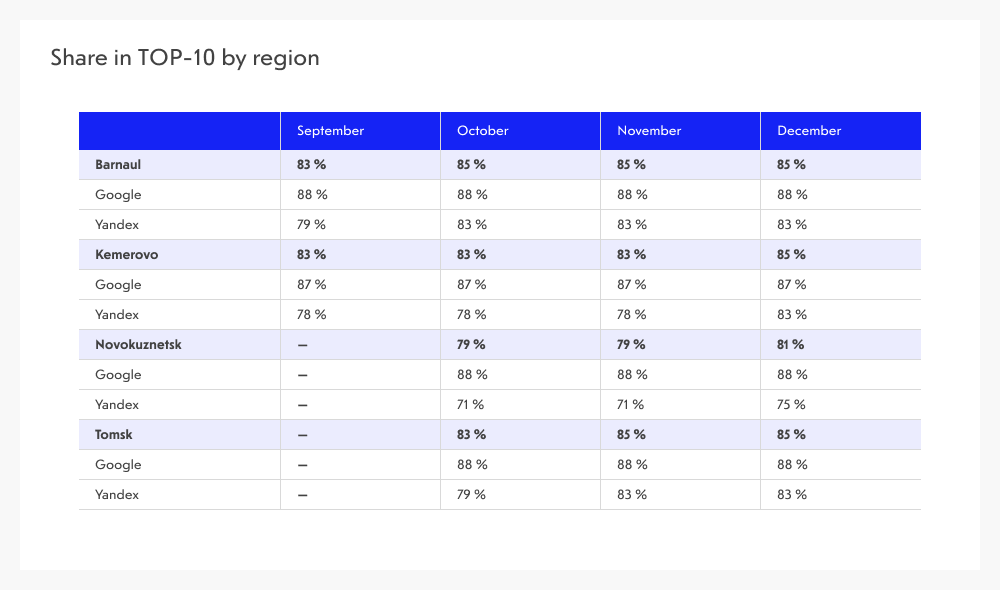
Task: Click Barnaul's September 83 % cell
Action: [312, 165]
